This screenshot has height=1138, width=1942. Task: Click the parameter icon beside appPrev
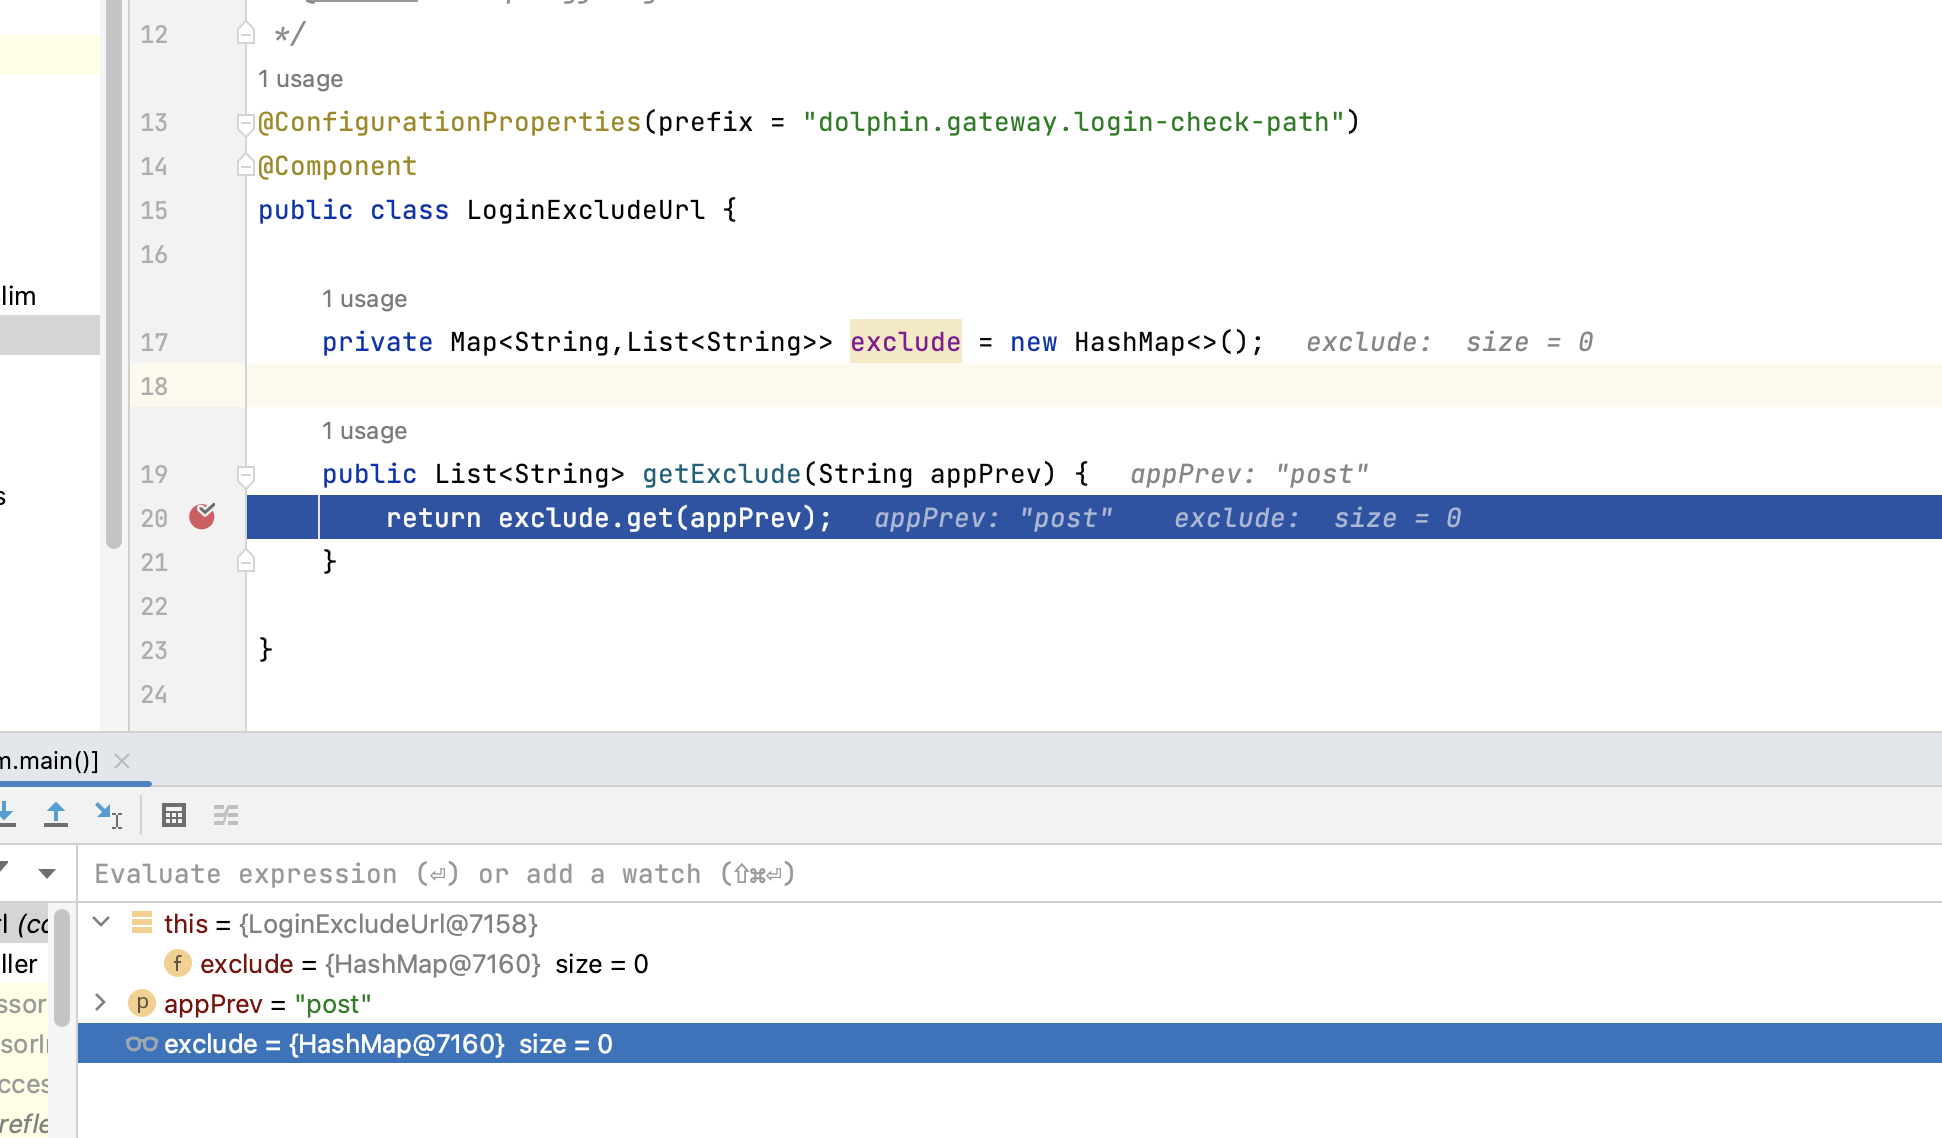(x=142, y=1003)
